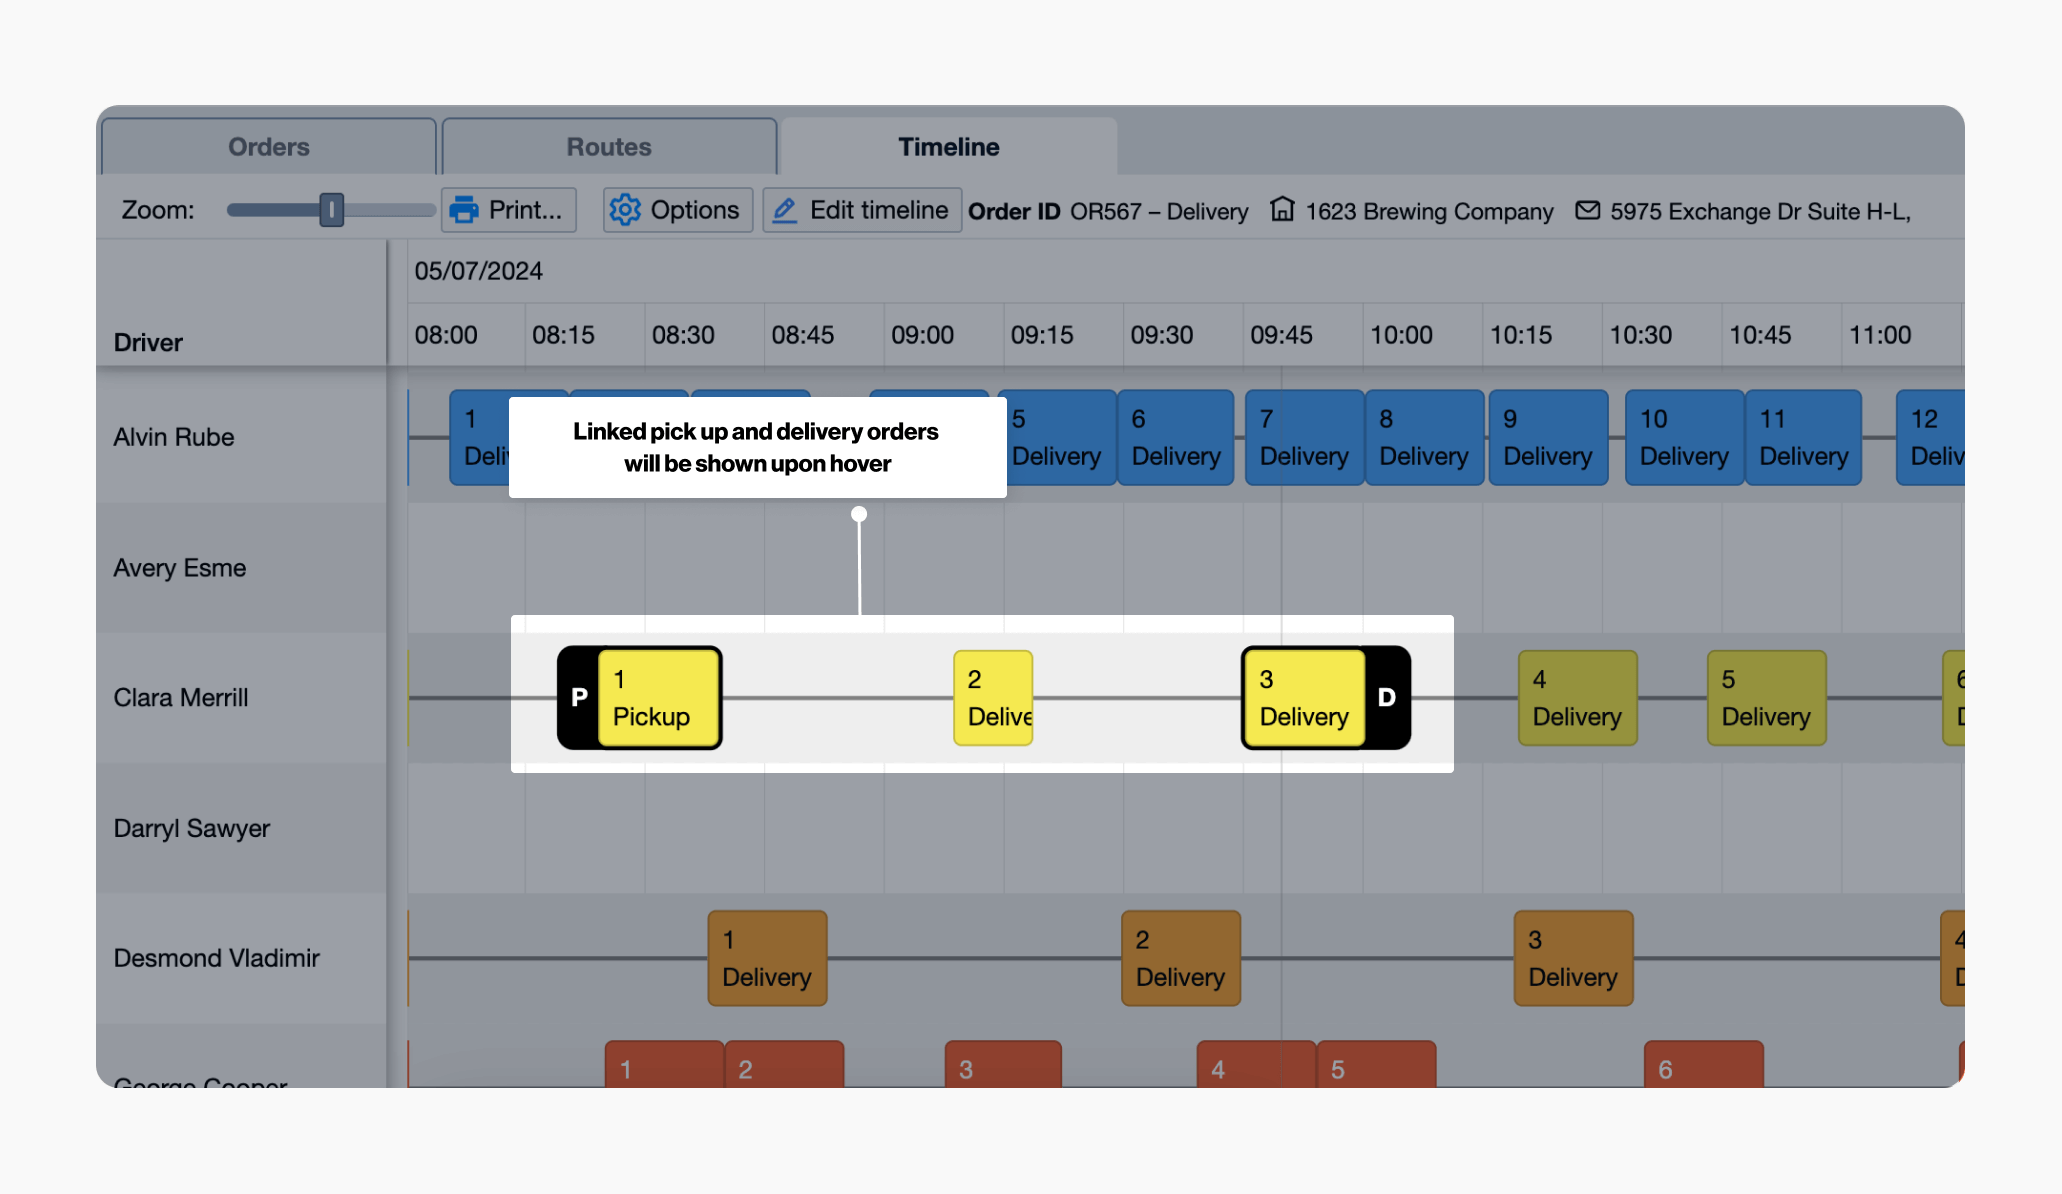Click the envelope icon beside the address
Screen dimensions: 2062x1194
(1587, 210)
